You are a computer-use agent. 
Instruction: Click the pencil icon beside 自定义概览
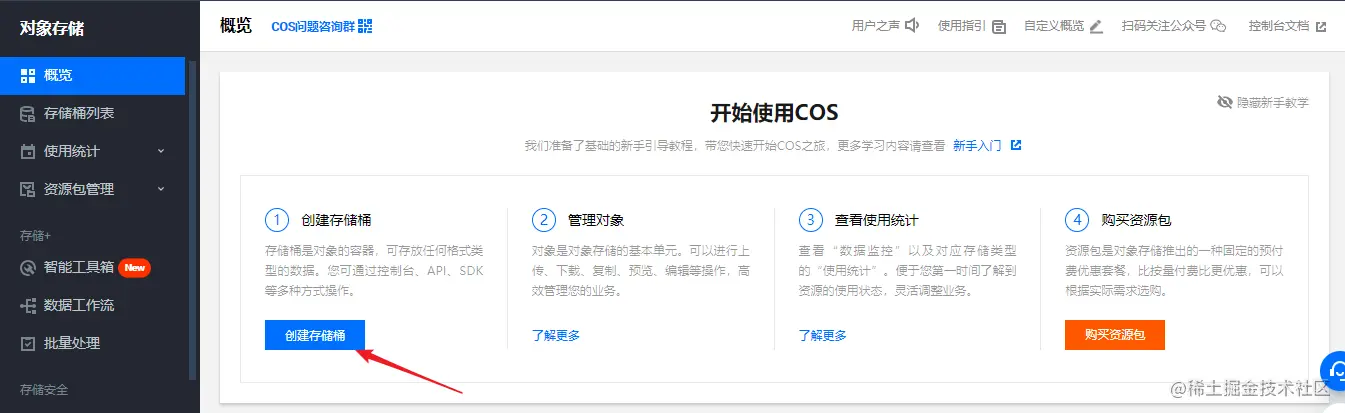[1096, 26]
